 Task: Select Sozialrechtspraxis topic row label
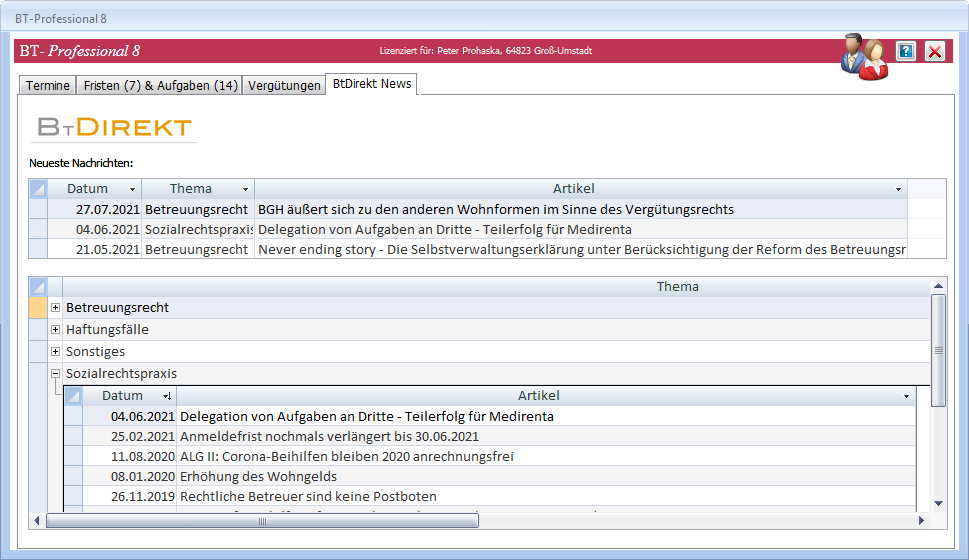coord(121,373)
